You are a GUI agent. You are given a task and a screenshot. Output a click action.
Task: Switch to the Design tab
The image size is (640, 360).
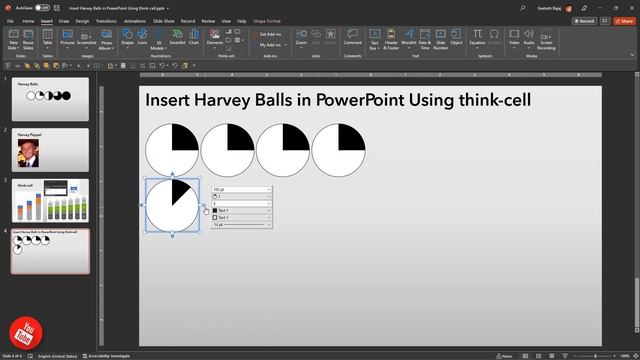click(x=82, y=21)
